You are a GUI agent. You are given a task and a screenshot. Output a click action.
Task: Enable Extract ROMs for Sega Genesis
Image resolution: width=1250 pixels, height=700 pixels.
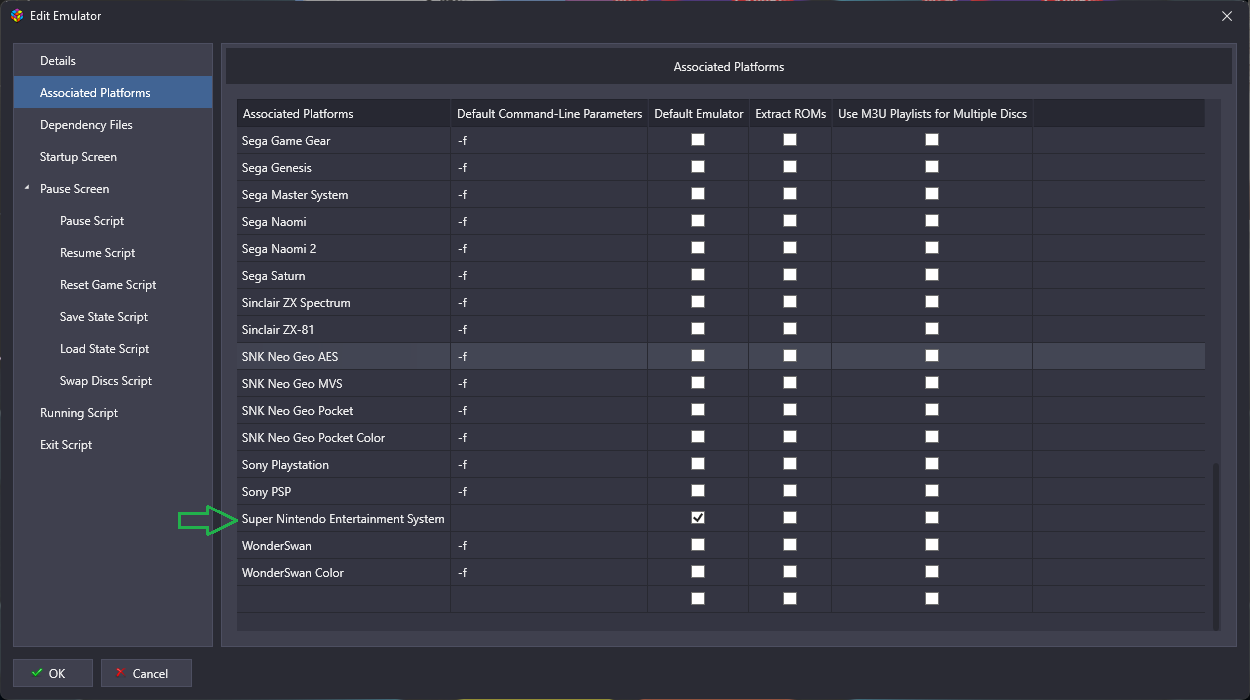point(790,167)
